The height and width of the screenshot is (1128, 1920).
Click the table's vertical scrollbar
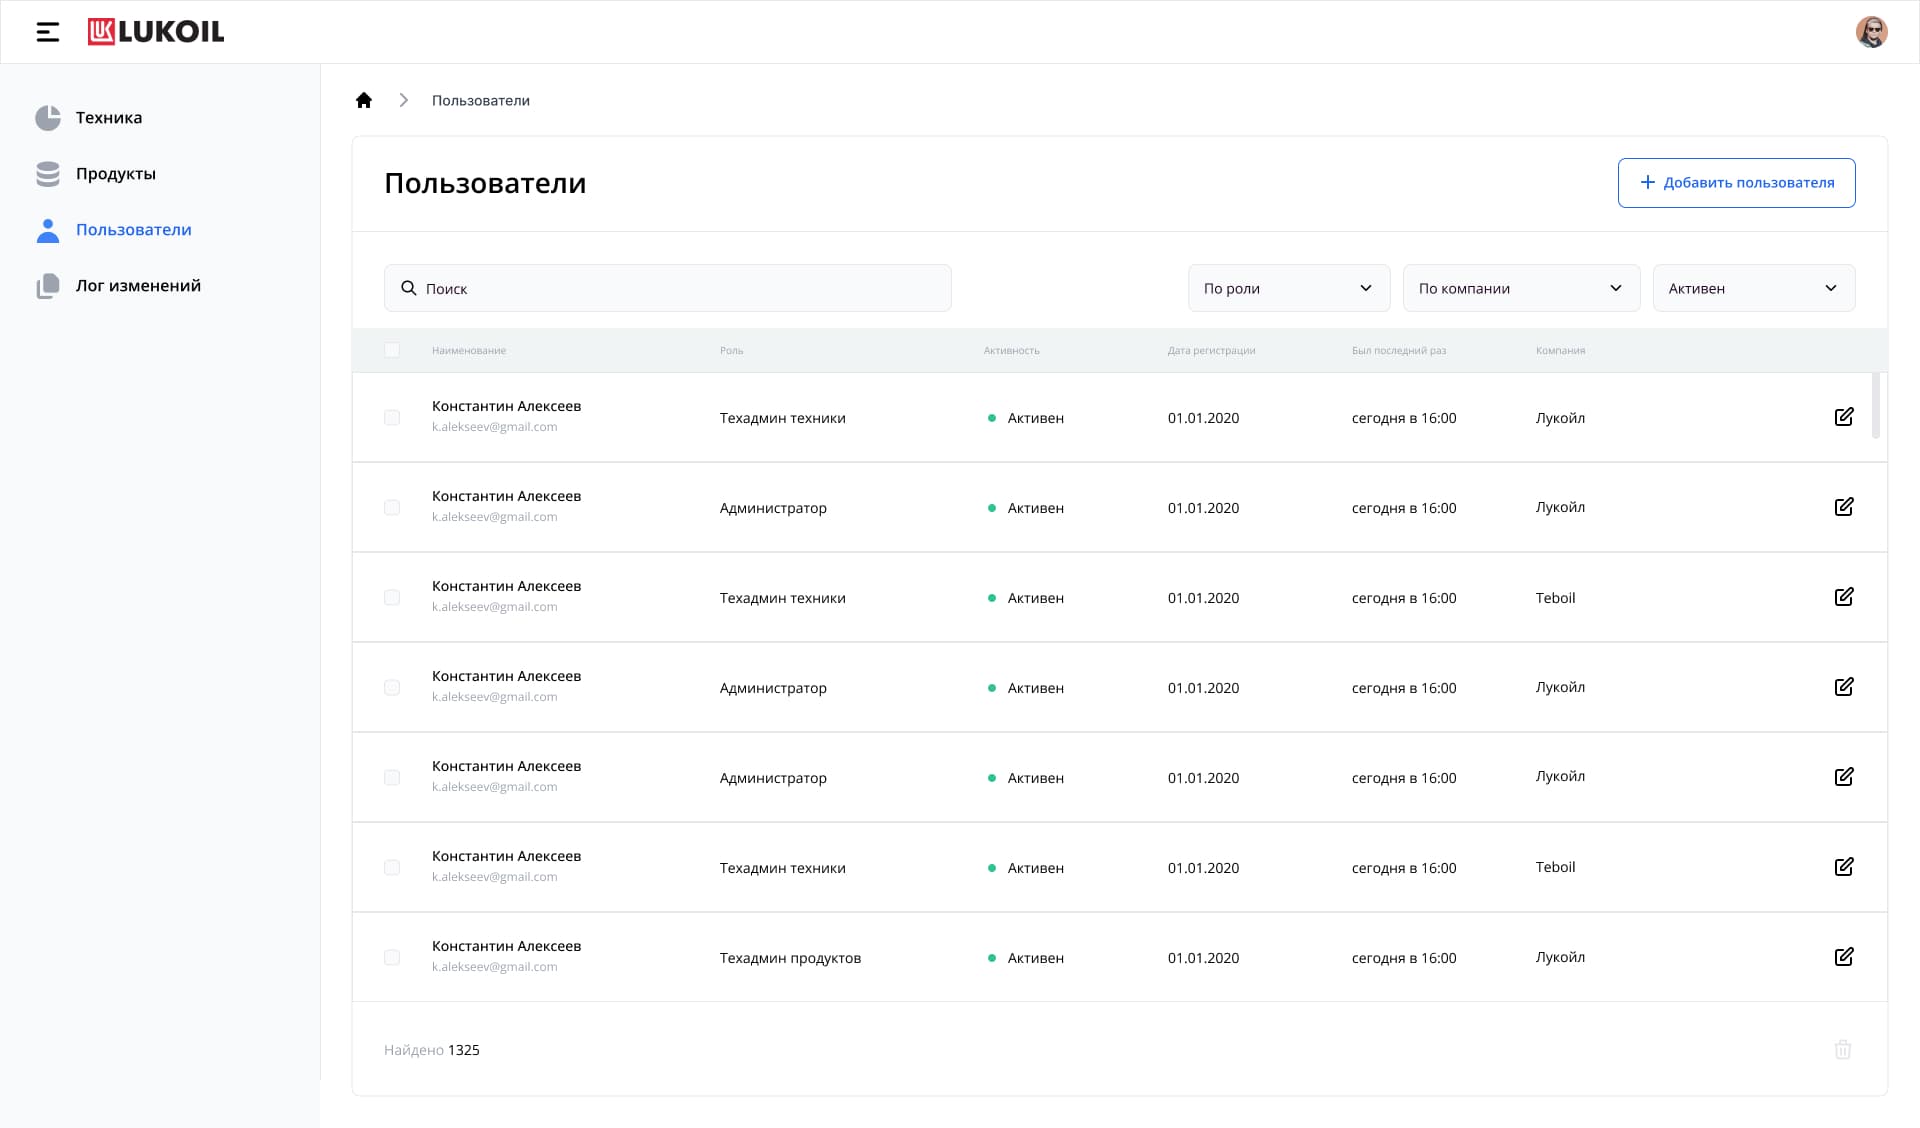pos(1876,406)
